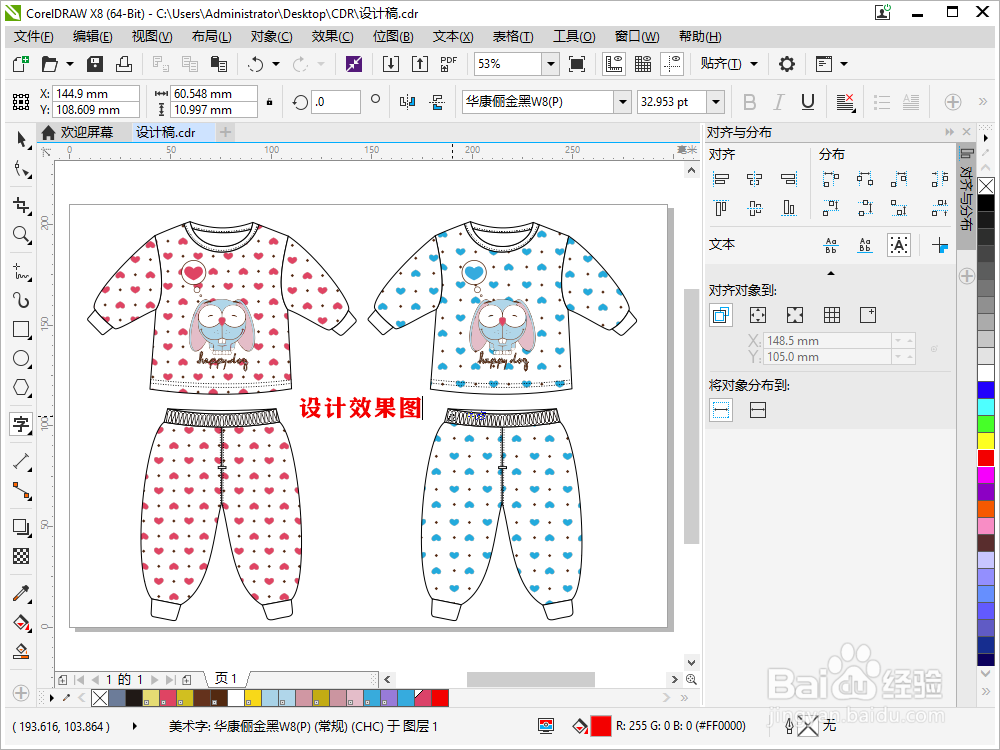
Task: Expand the Open file dropdown arrow
Action: [70, 64]
